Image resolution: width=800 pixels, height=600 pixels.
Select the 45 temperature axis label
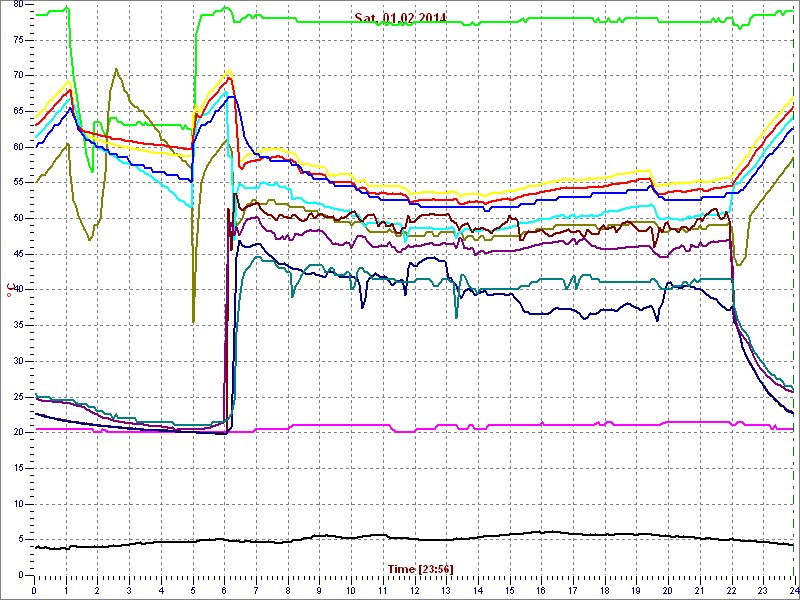(x=16, y=255)
